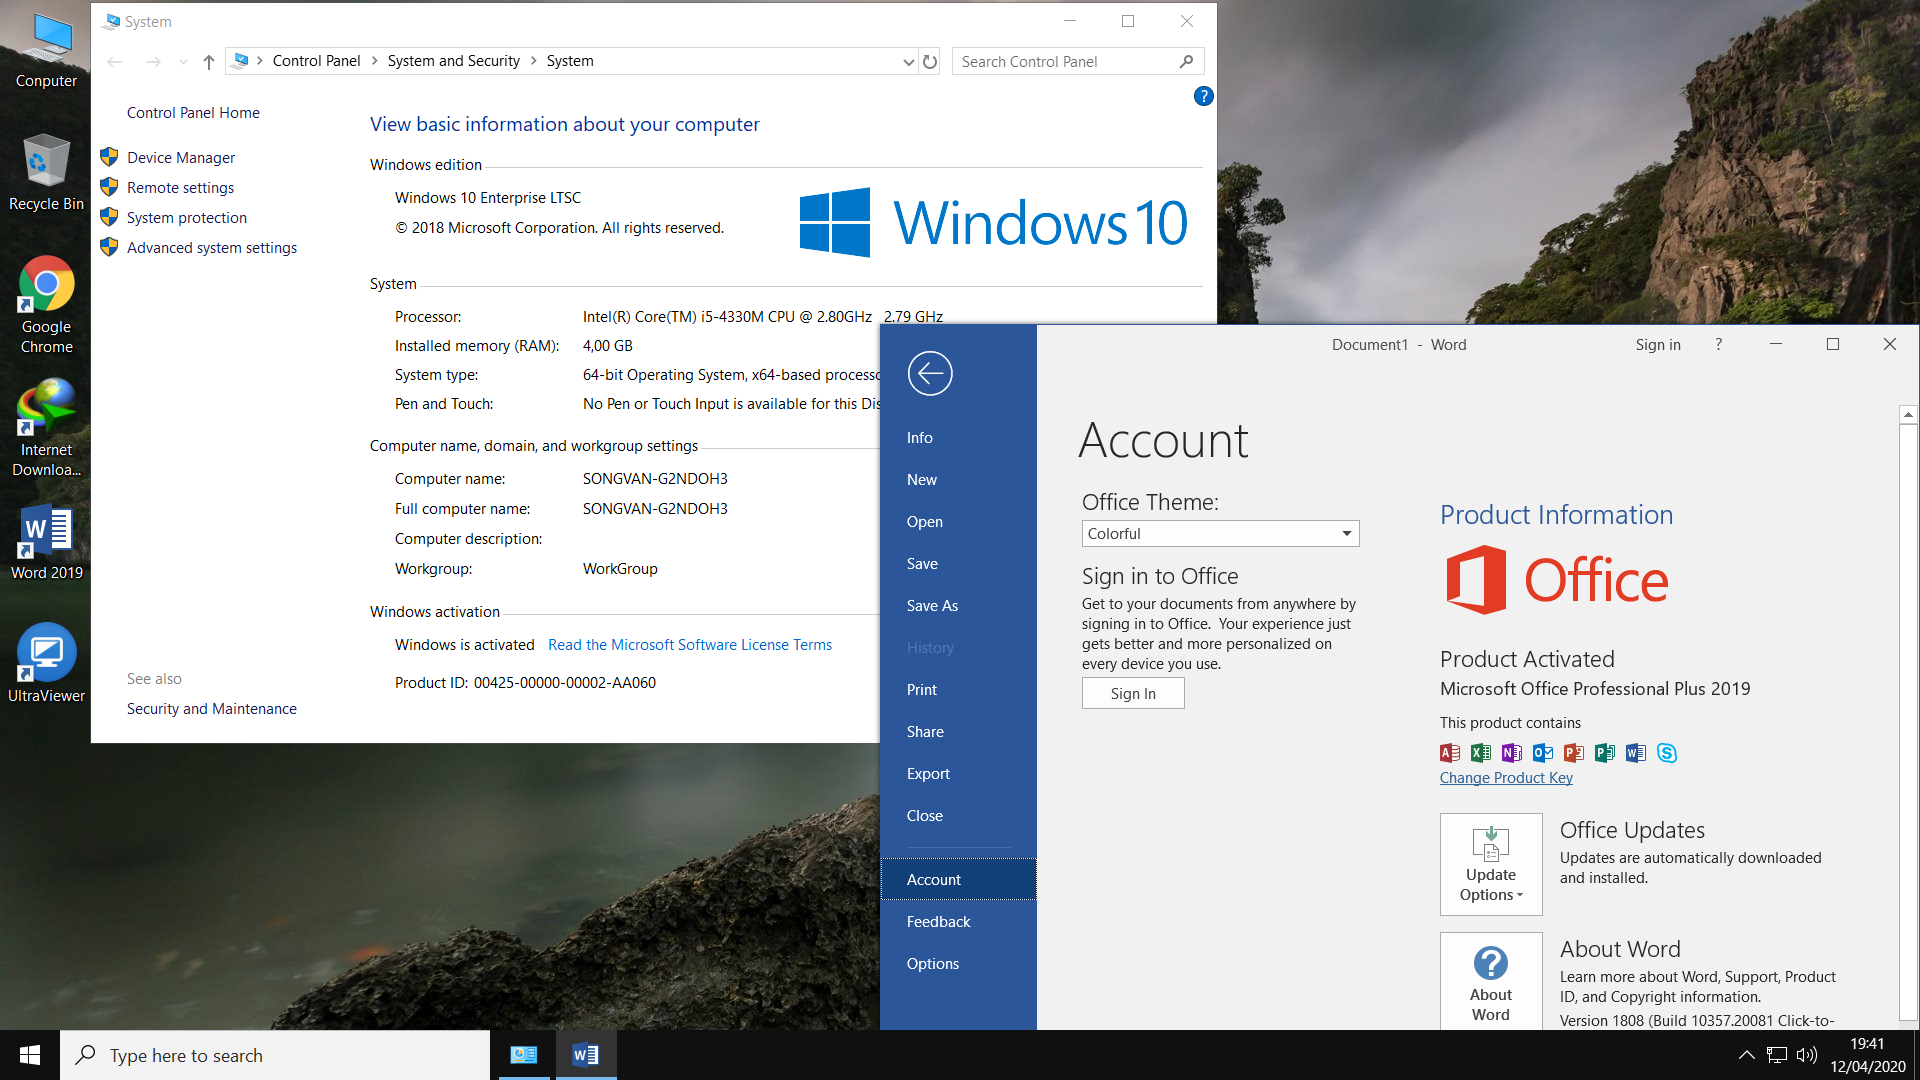Open Advanced system settings link

click(x=212, y=248)
